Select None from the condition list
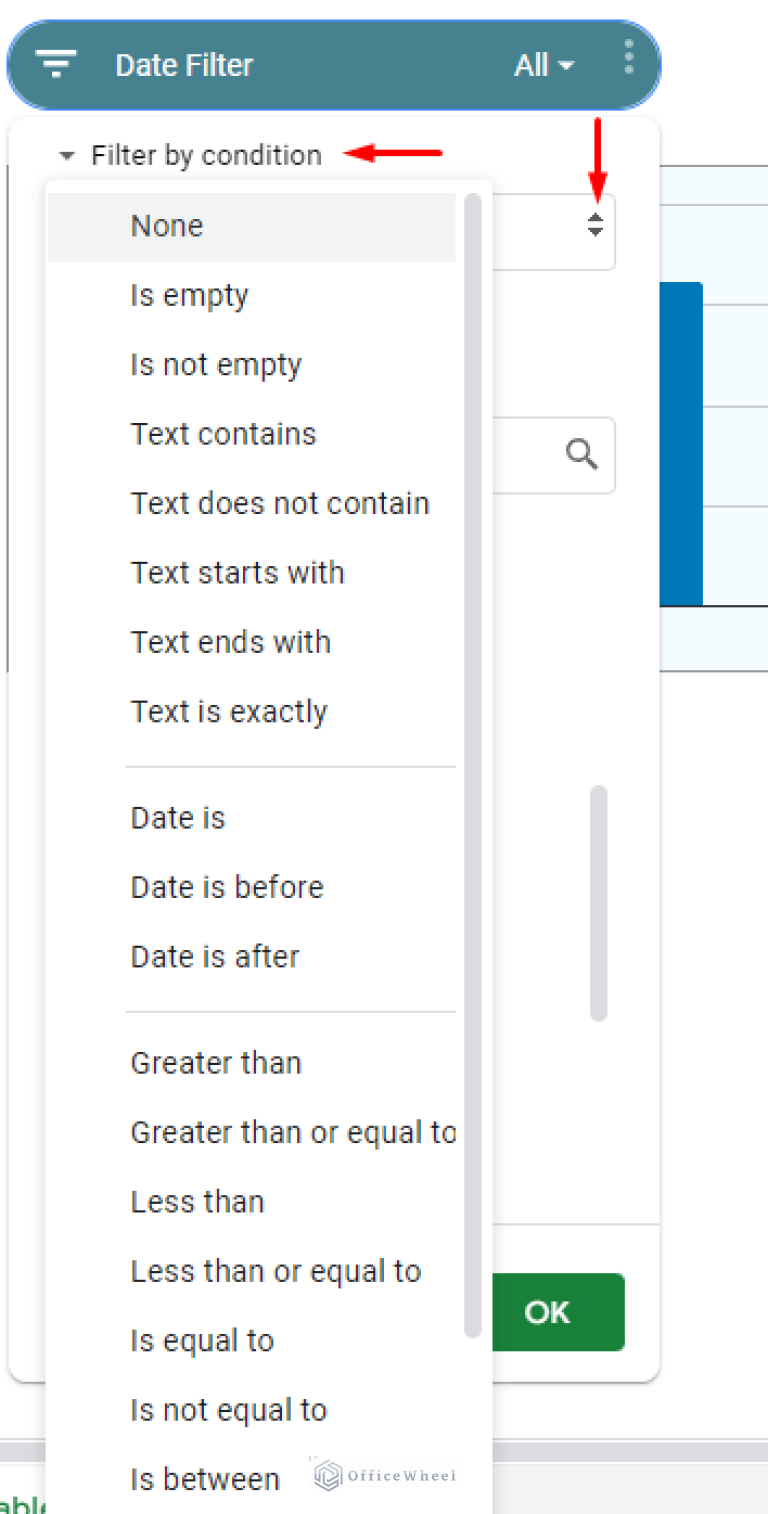The height and width of the screenshot is (1514, 768). click(x=167, y=226)
